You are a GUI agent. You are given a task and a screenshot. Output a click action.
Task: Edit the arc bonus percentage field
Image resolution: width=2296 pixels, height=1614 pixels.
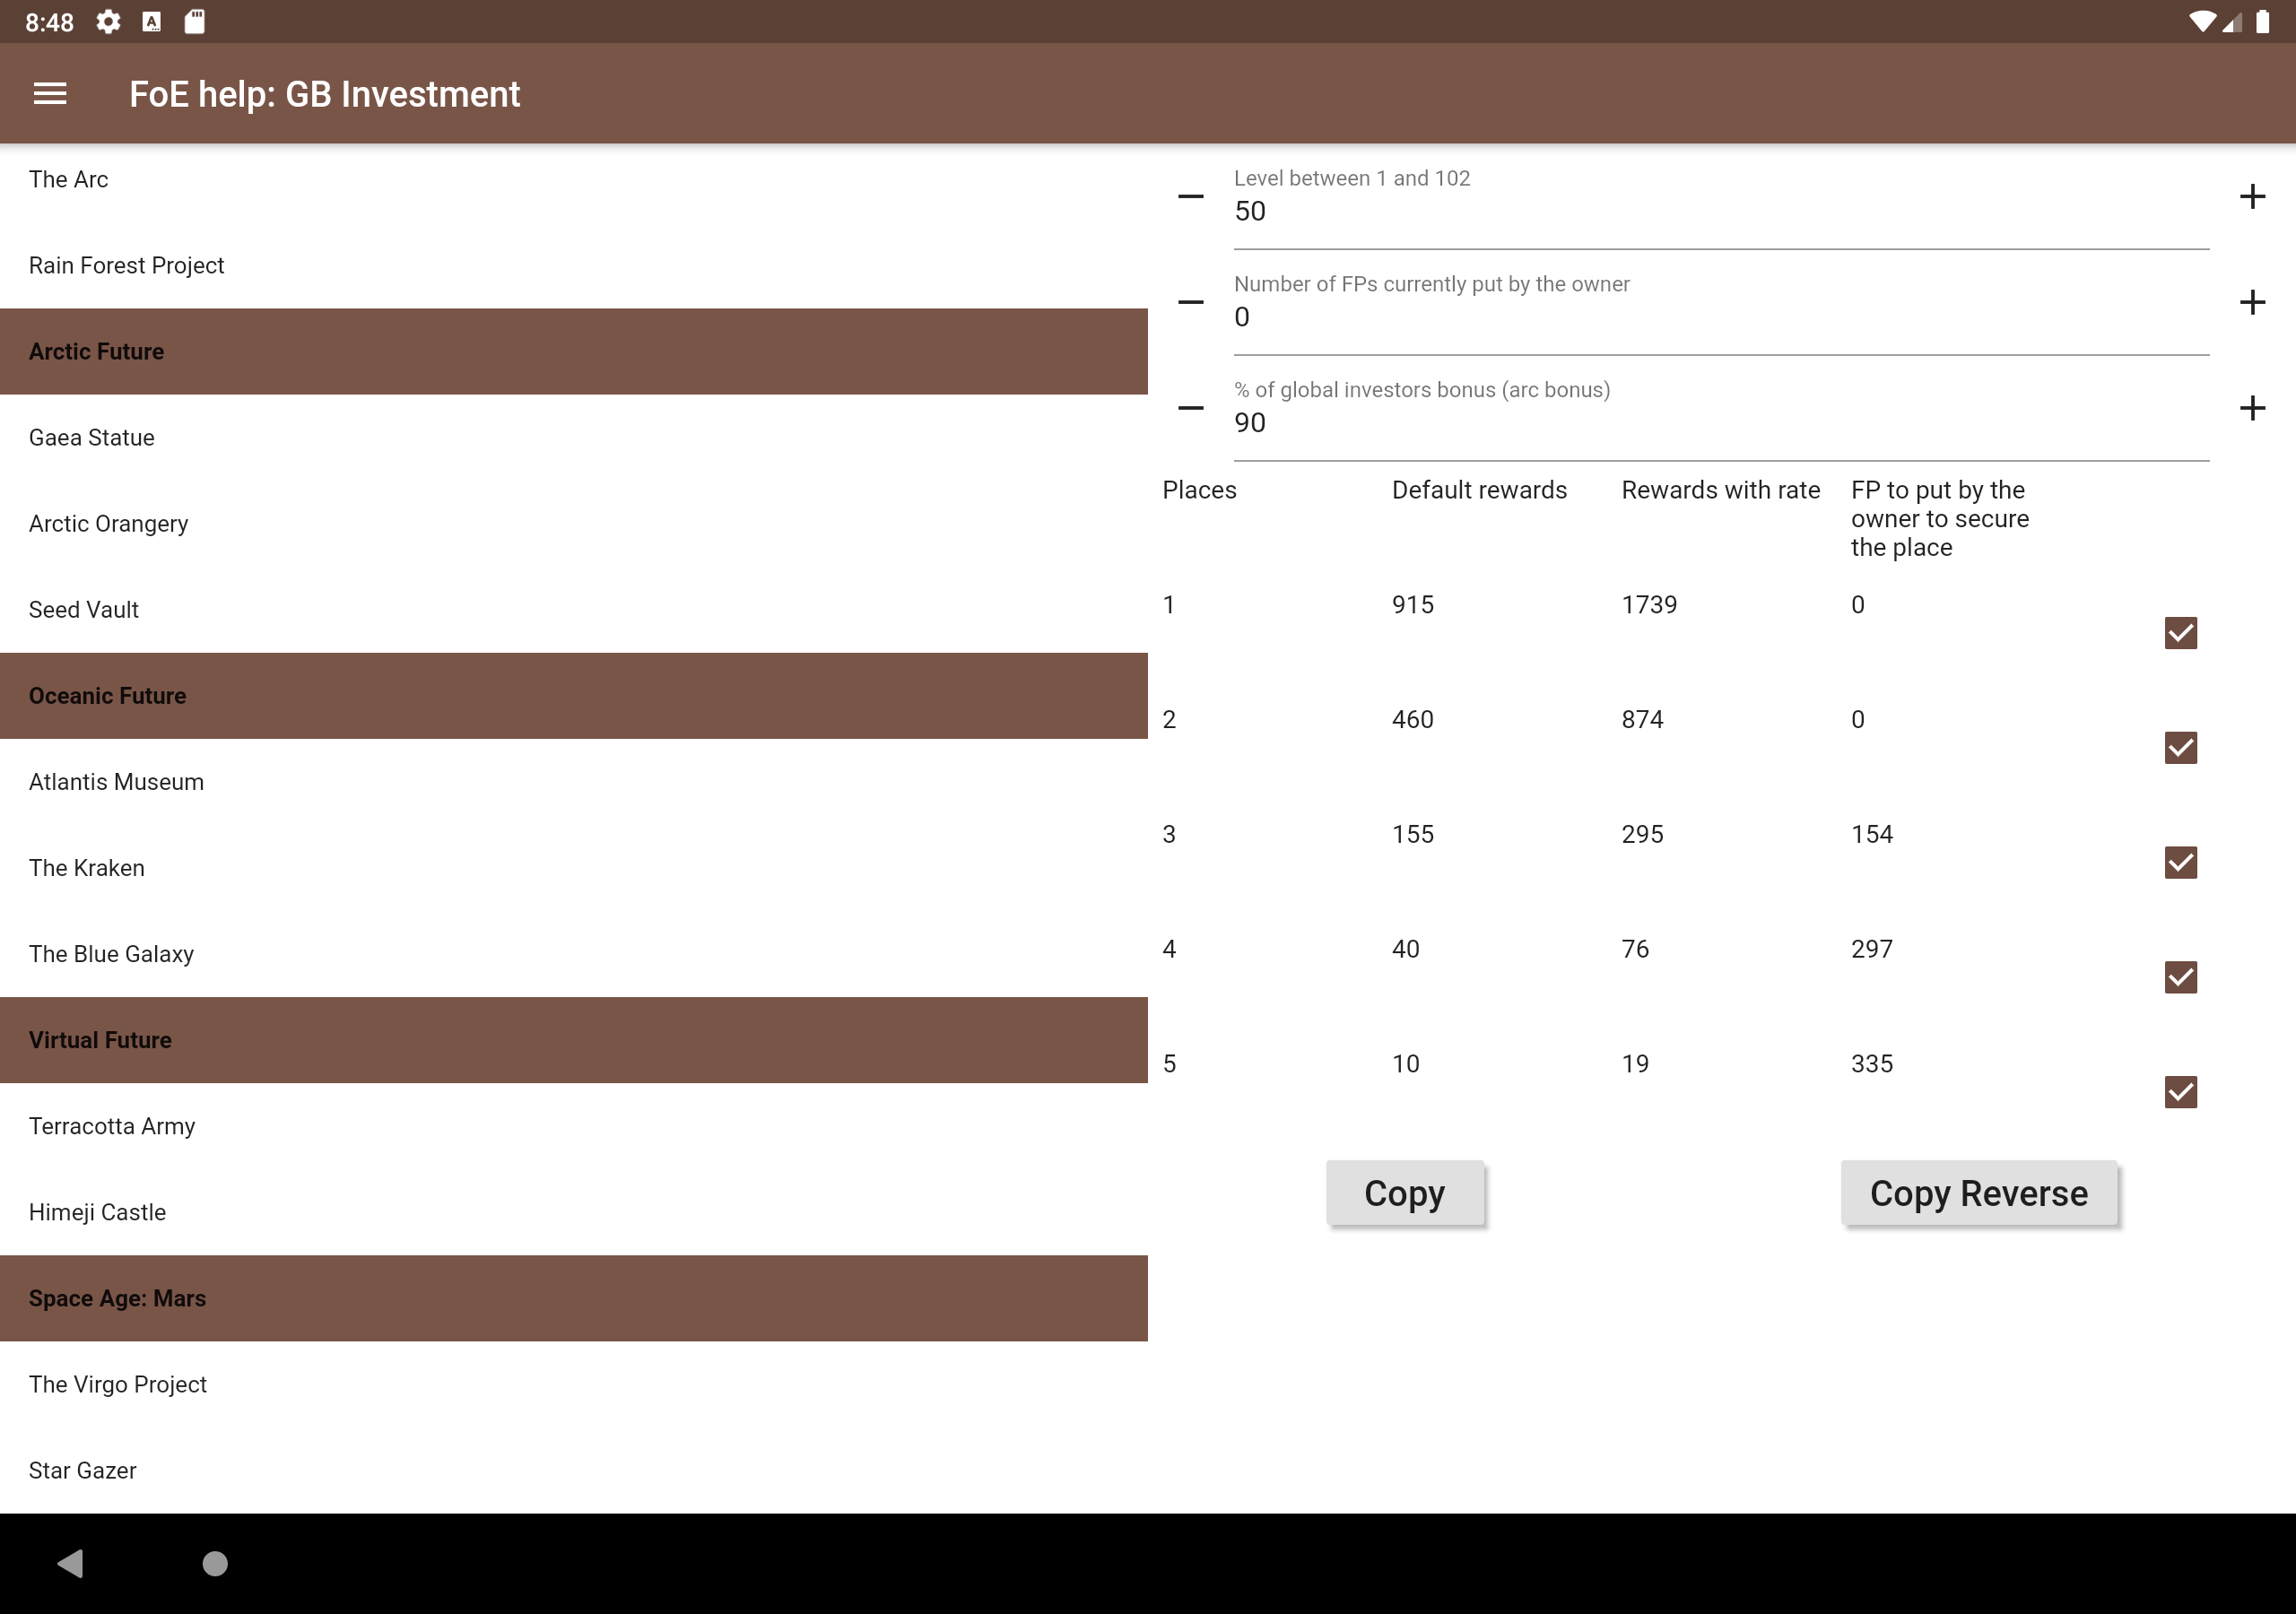[1720, 423]
